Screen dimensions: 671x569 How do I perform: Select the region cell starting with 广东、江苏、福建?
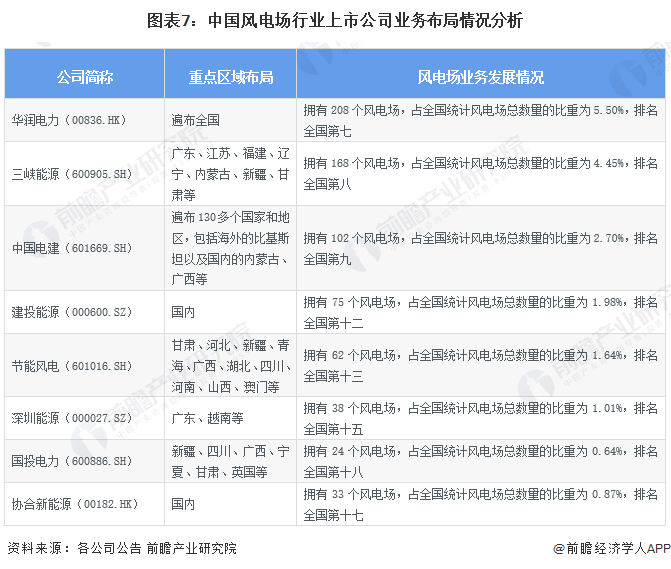(231, 174)
